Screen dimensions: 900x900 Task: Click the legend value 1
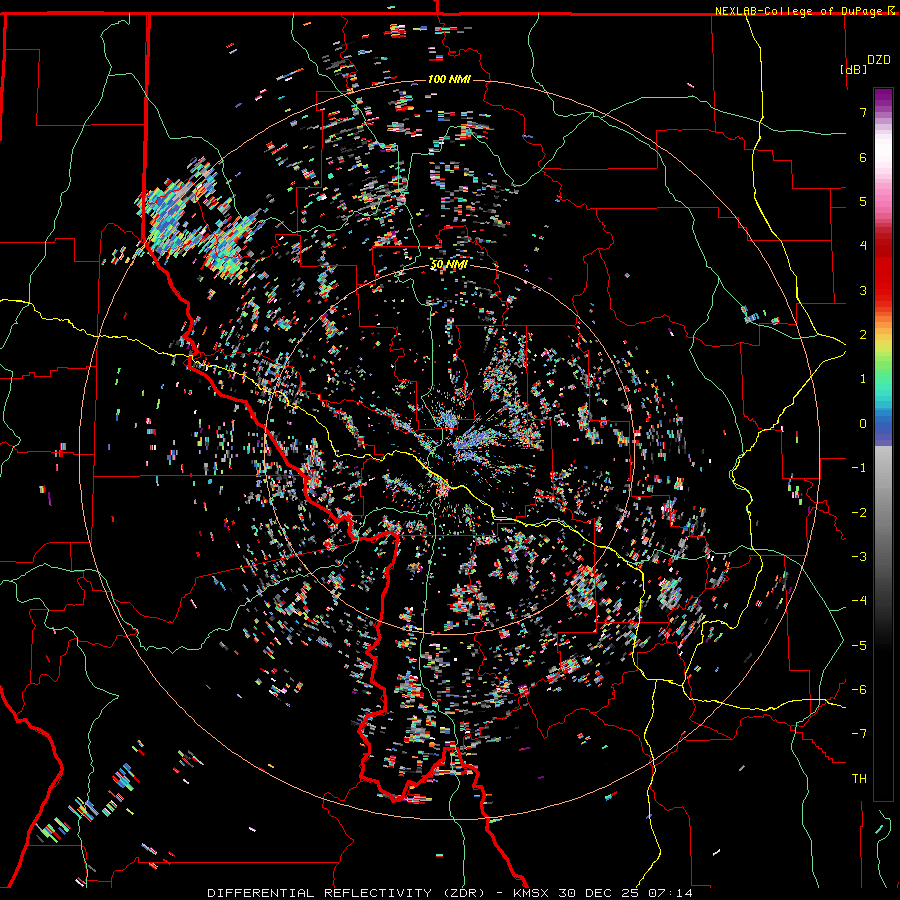click(x=863, y=379)
